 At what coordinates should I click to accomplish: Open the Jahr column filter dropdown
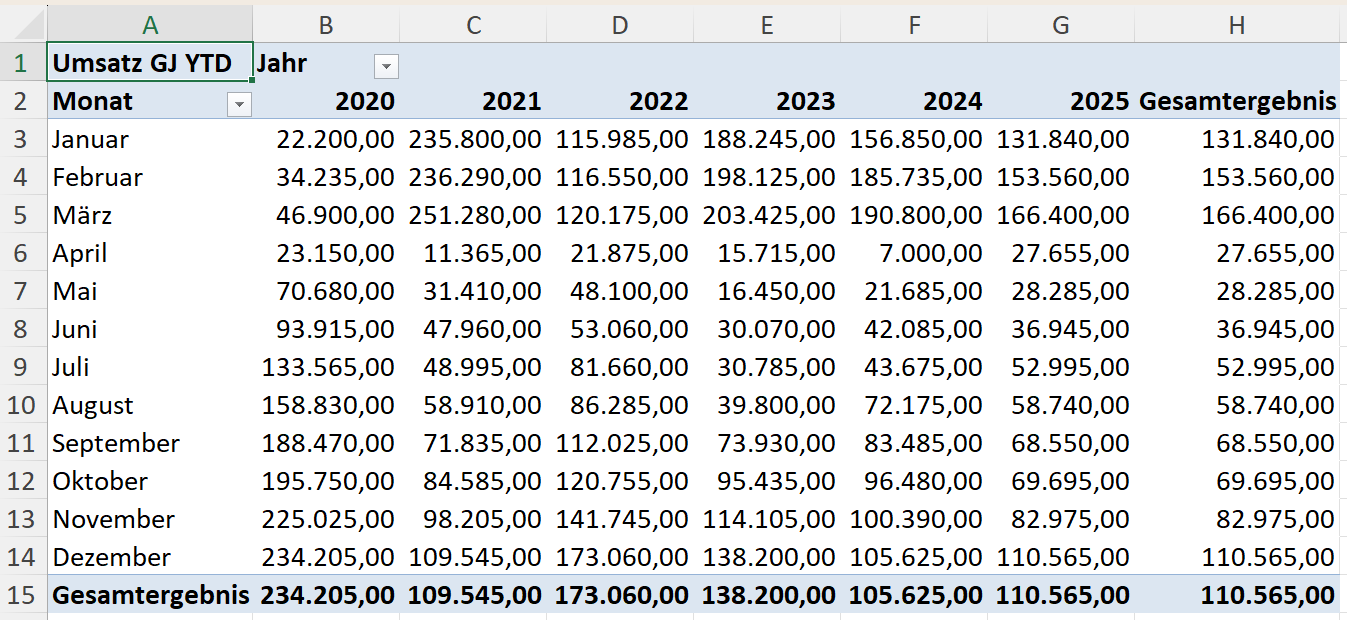pyautogui.click(x=386, y=66)
